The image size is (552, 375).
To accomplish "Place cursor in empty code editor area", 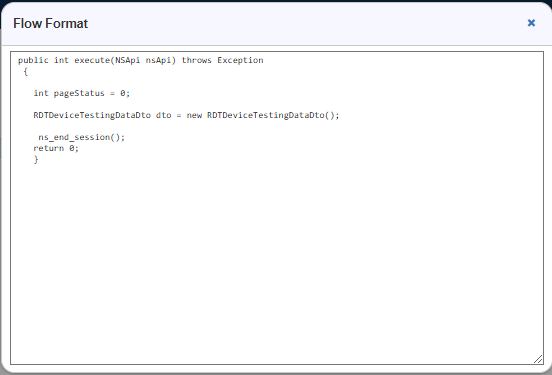I will (x=277, y=261).
